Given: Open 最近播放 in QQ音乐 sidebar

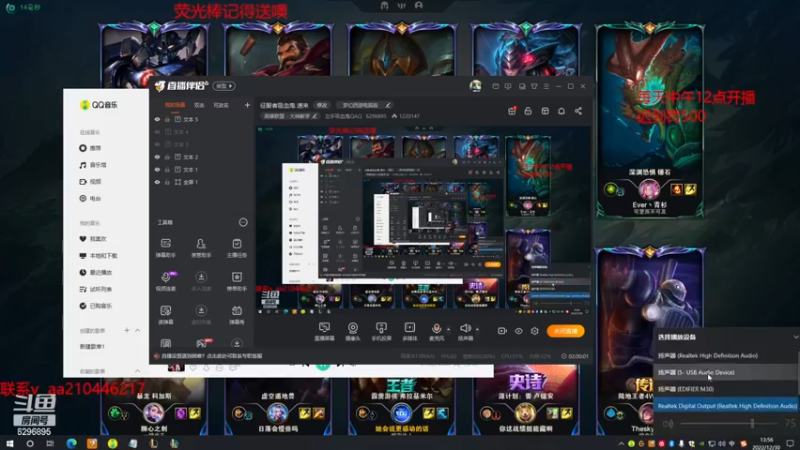Looking at the screenshot, I should [96, 272].
